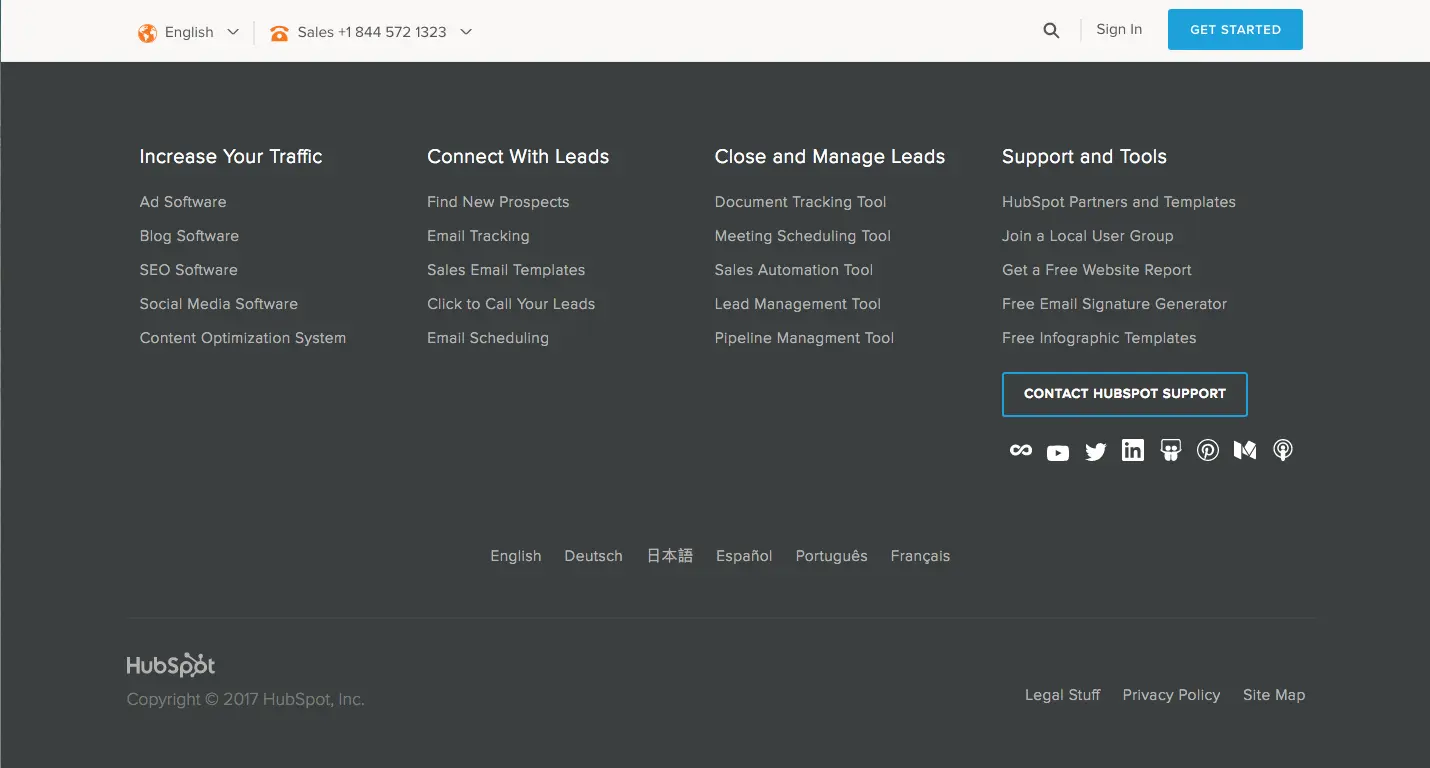Open the Email Tracking link
The height and width of the screenshot is (768, 1430).
478,236
